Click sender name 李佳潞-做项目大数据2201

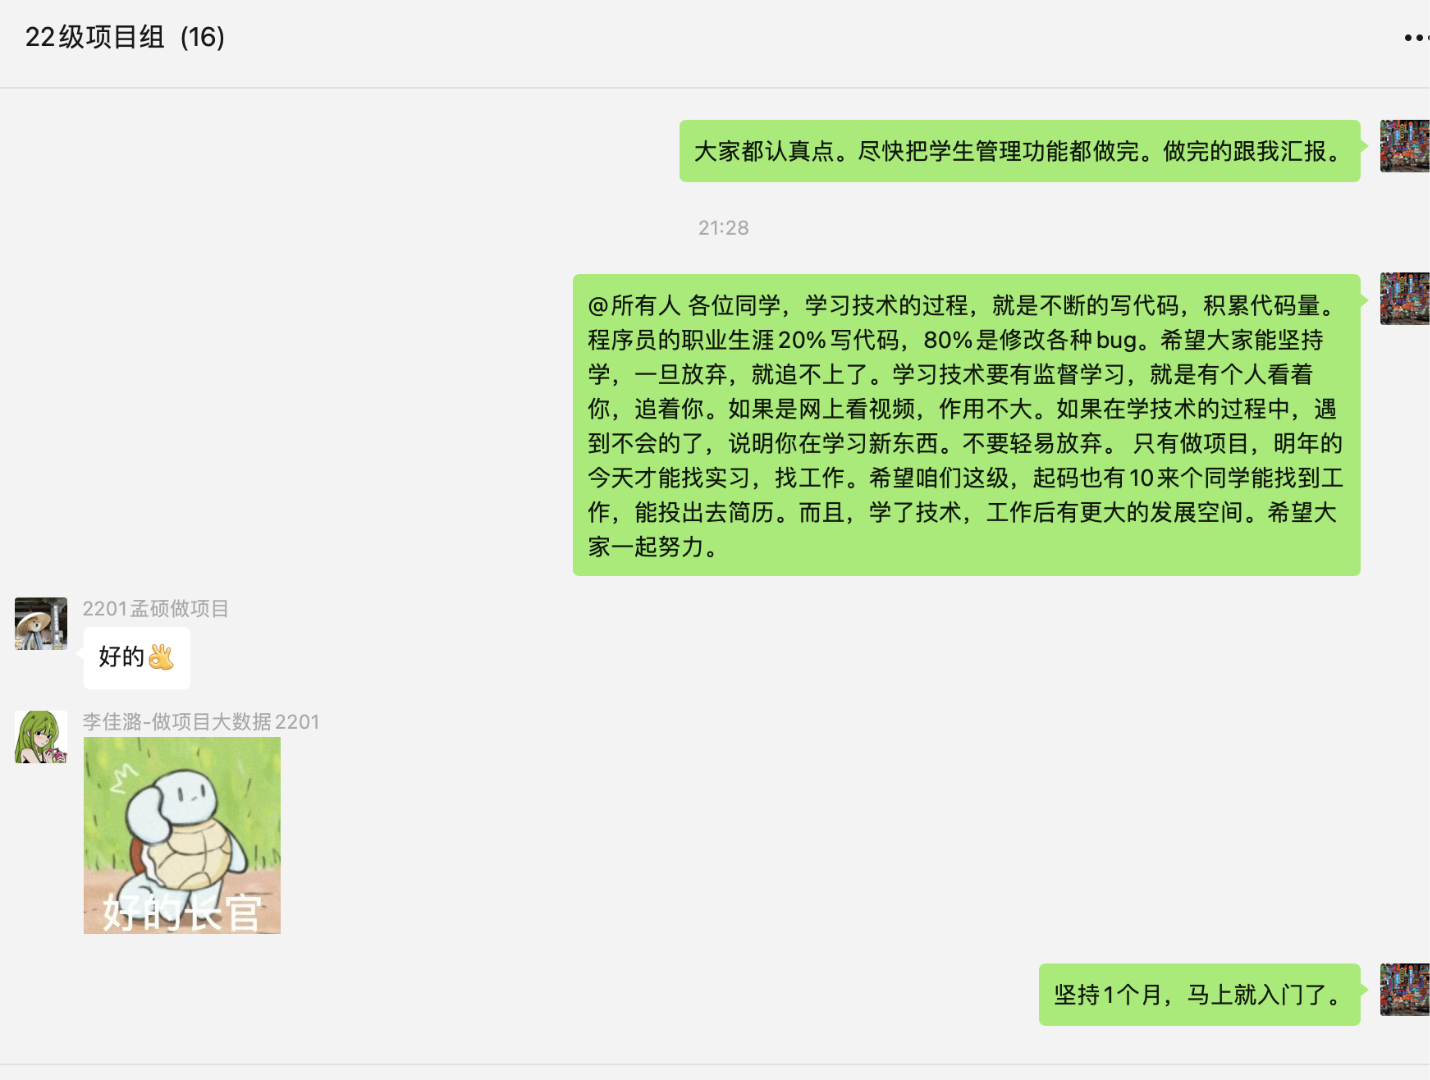tap(201, 722)
